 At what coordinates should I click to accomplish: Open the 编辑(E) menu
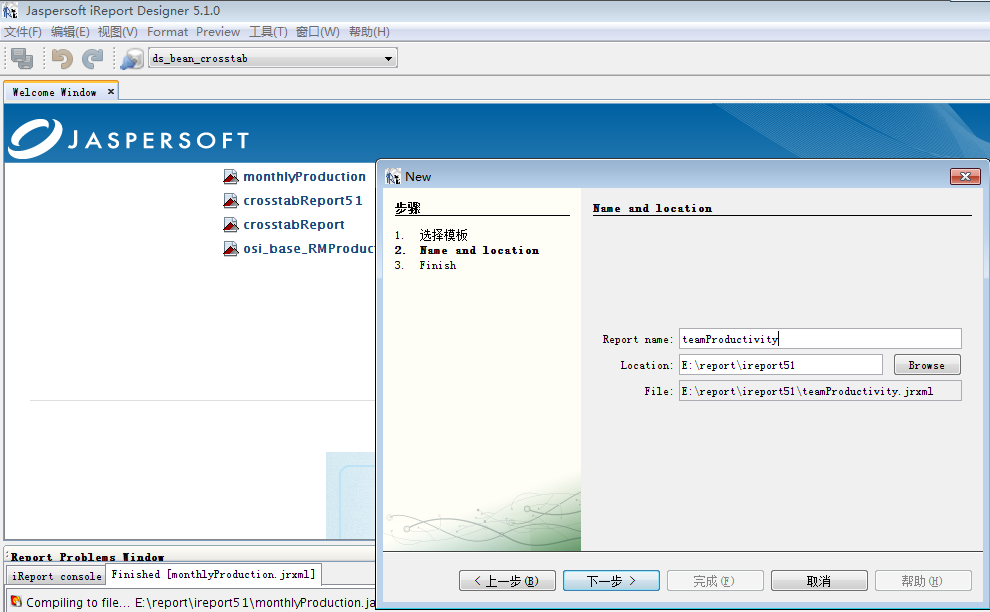70,32
